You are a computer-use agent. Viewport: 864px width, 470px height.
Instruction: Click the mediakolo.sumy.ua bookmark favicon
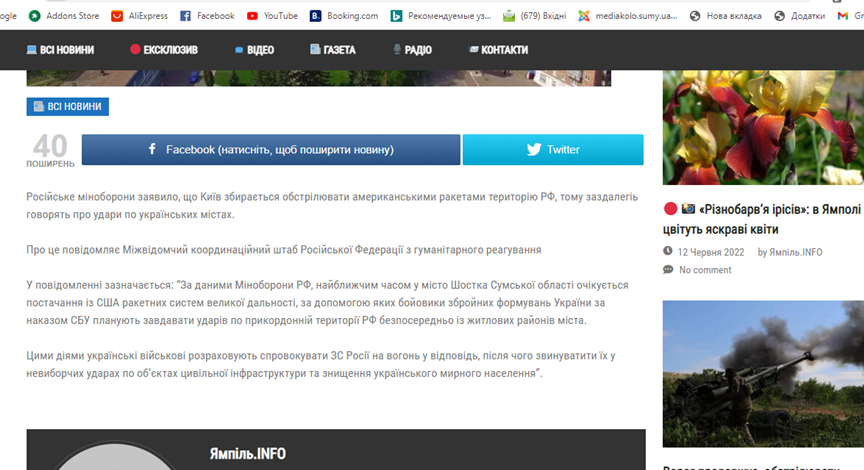click(584, 16)
